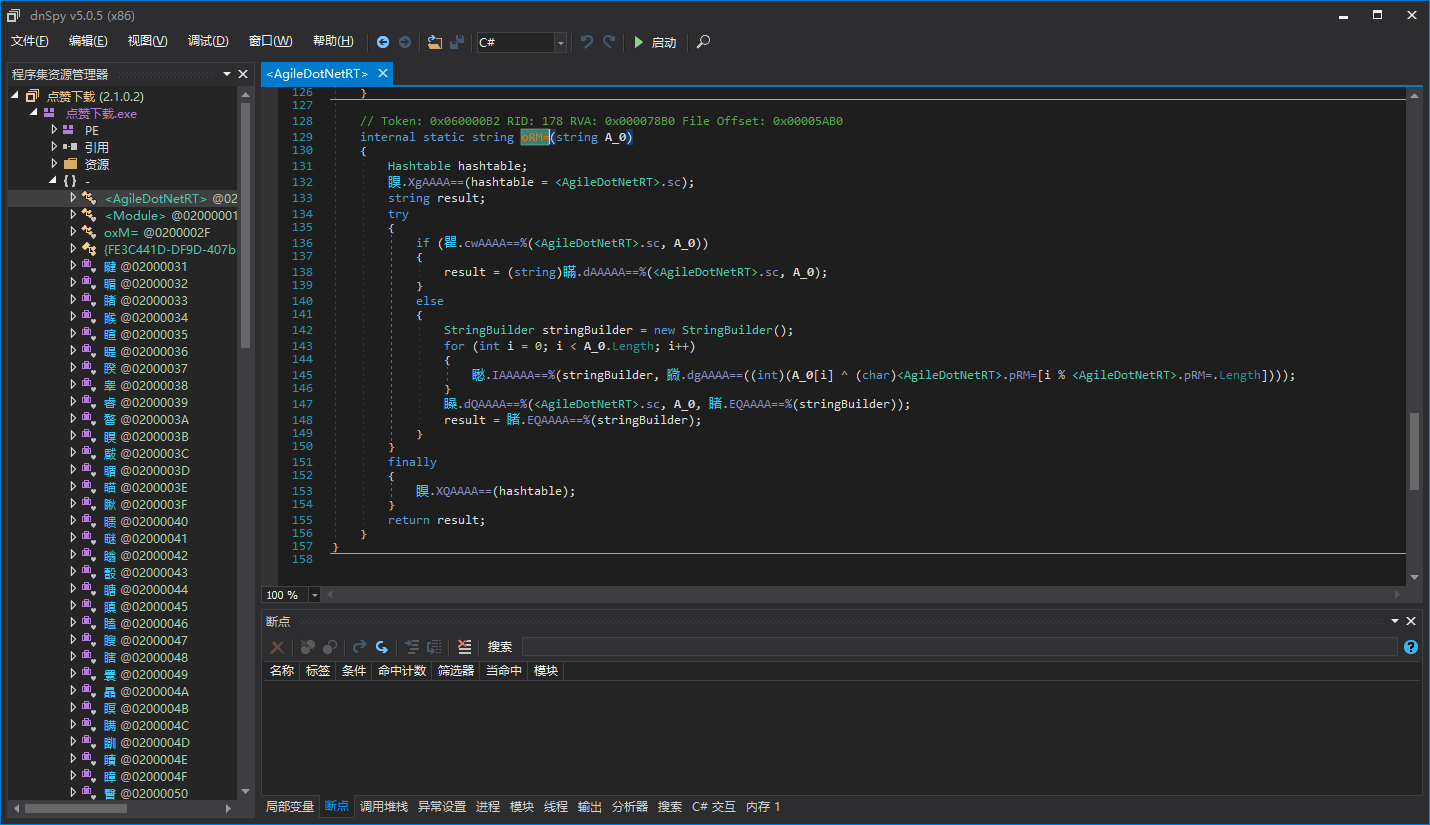
Task: Click the navigate back arrow icon
Action: (x=383, y=42)
